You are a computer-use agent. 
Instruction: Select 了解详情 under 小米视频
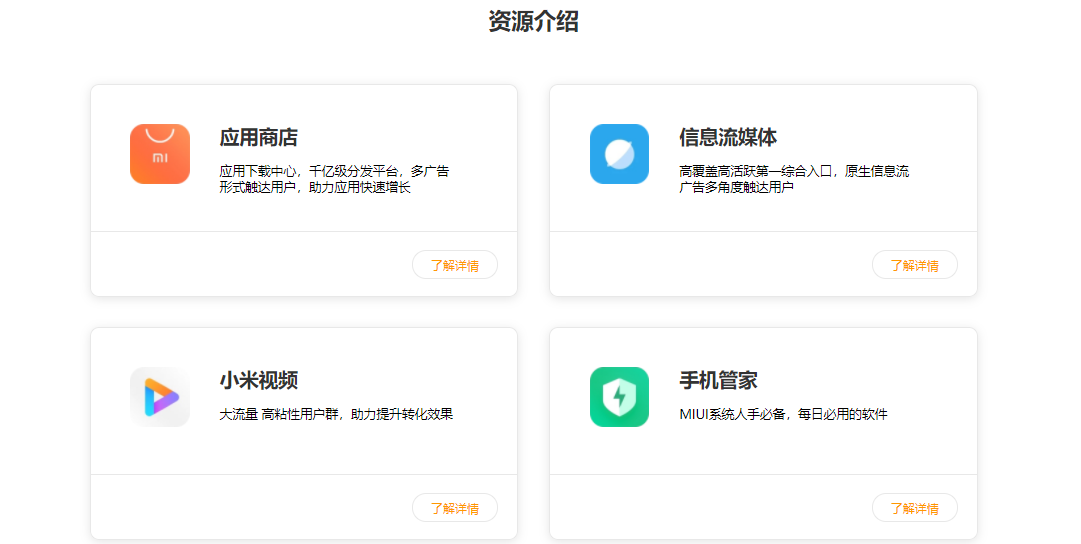tap(455, 508)
